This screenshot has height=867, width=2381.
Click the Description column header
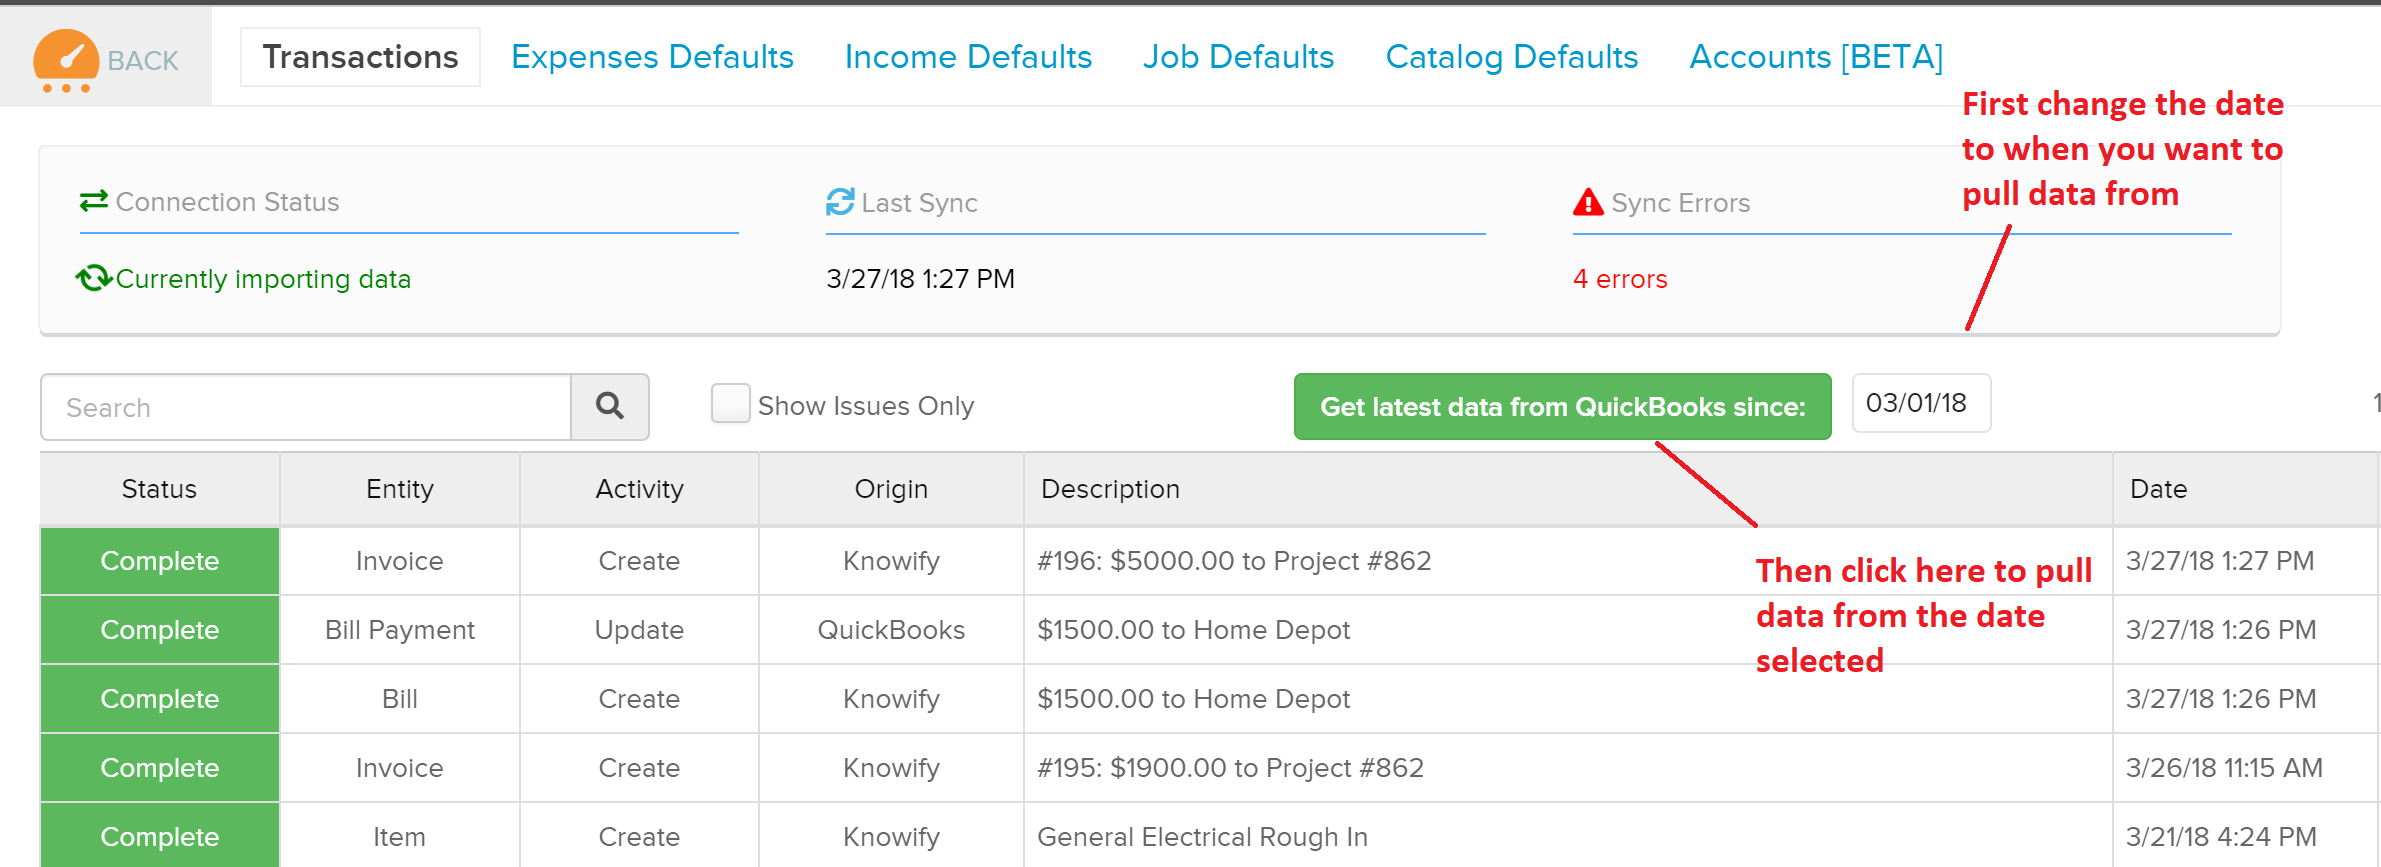(1568, 489)
